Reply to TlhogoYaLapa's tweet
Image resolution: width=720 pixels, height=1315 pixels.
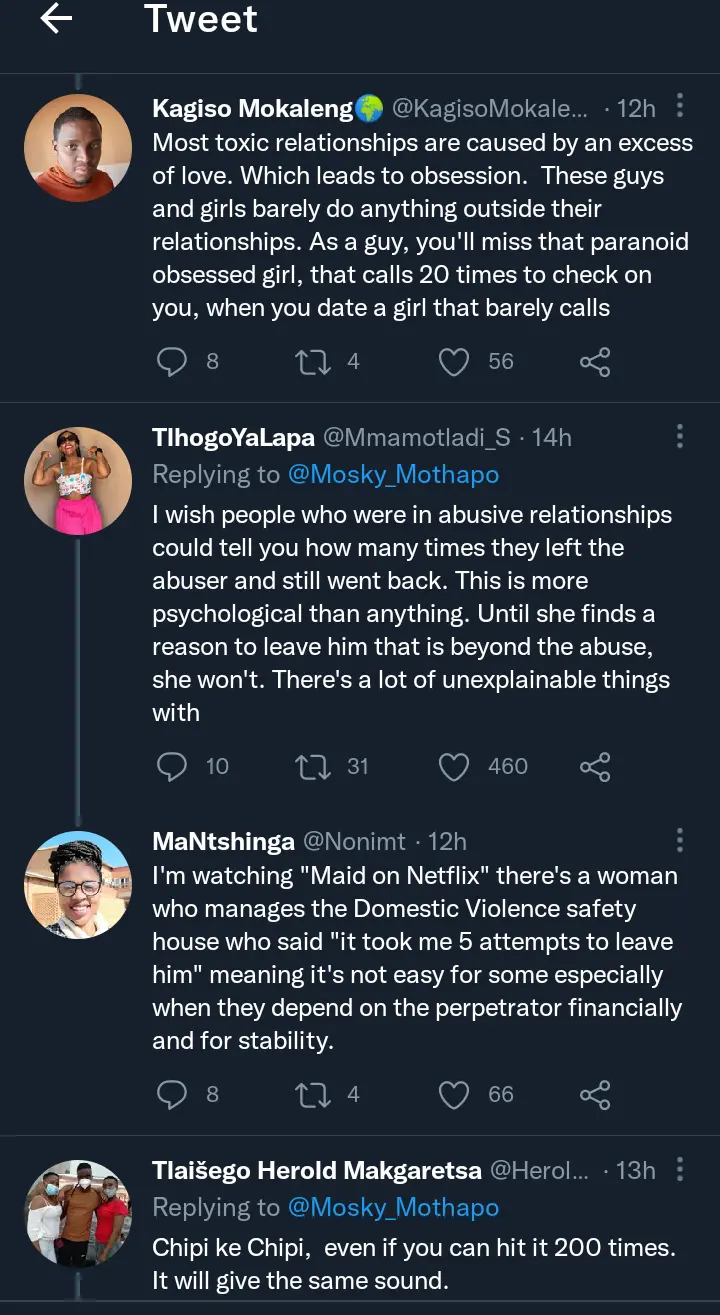click(173, 767)
